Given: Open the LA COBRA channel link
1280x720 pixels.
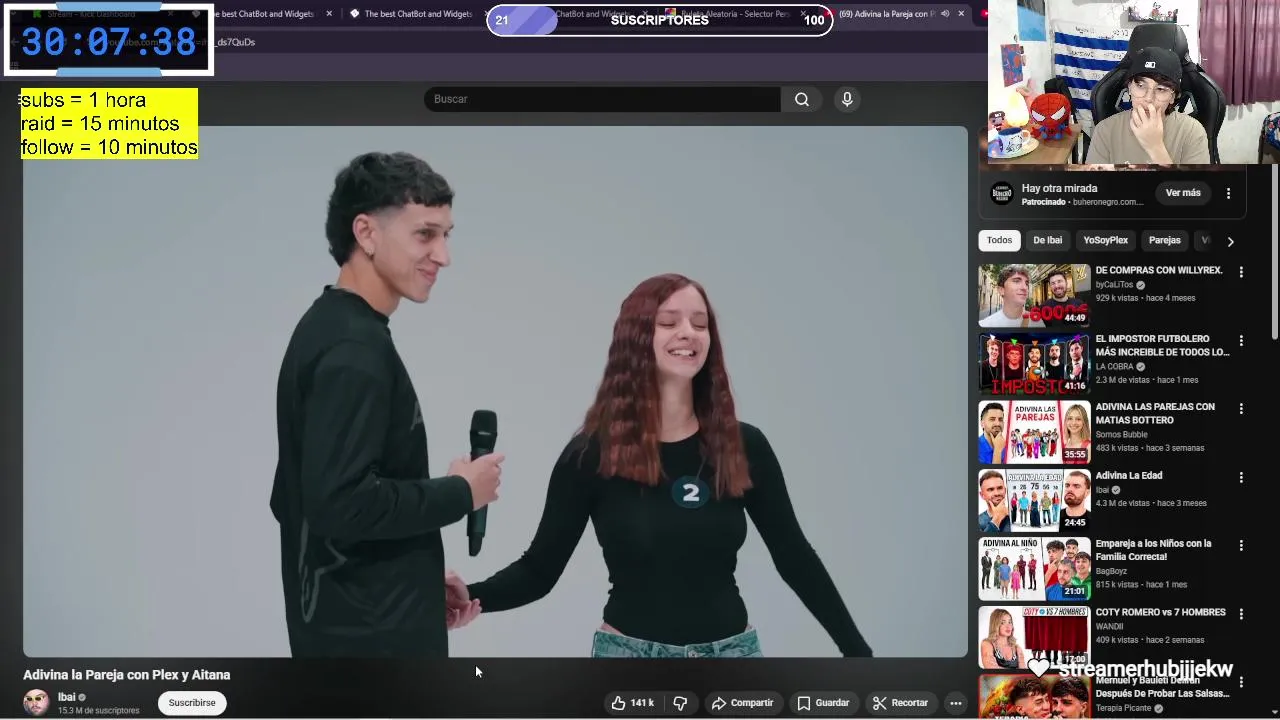Looking at the screenshot, I should tap(1115, 367).
